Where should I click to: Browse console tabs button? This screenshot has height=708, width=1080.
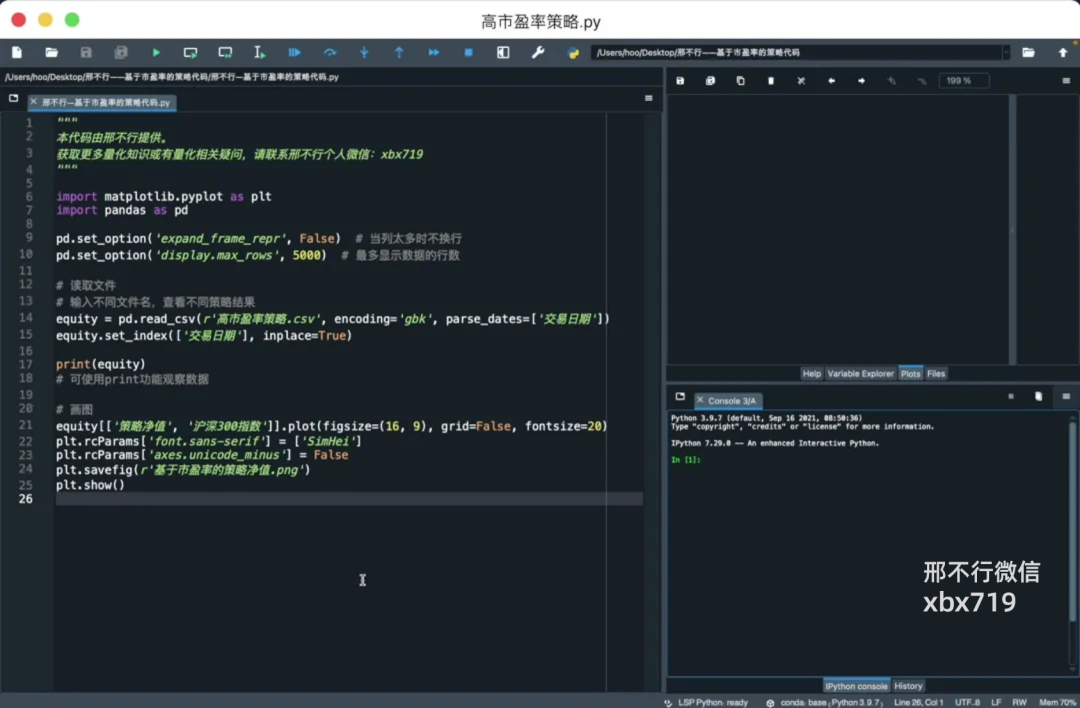pos(680,397)
